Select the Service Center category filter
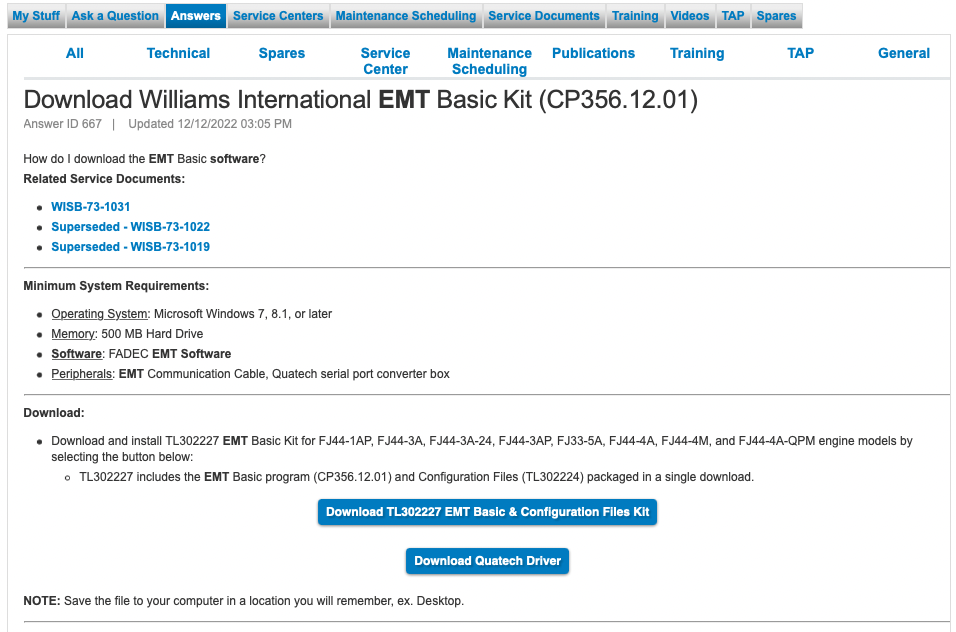This screenshot has width=956, height=632. [x=385, y=61]
